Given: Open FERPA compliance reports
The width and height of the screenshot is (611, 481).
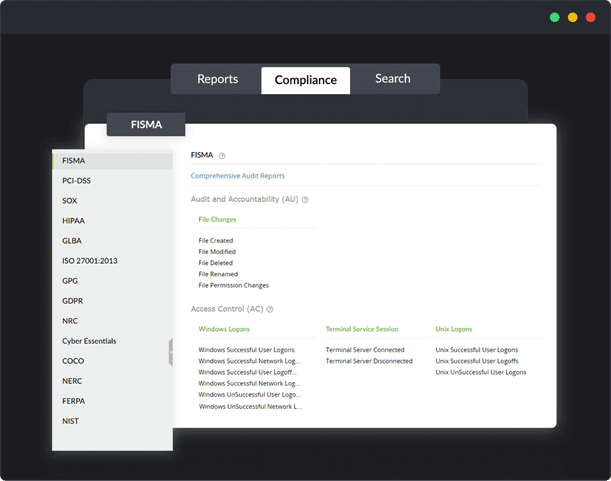Looking at the screenshot, I should [x=113, y=401].
